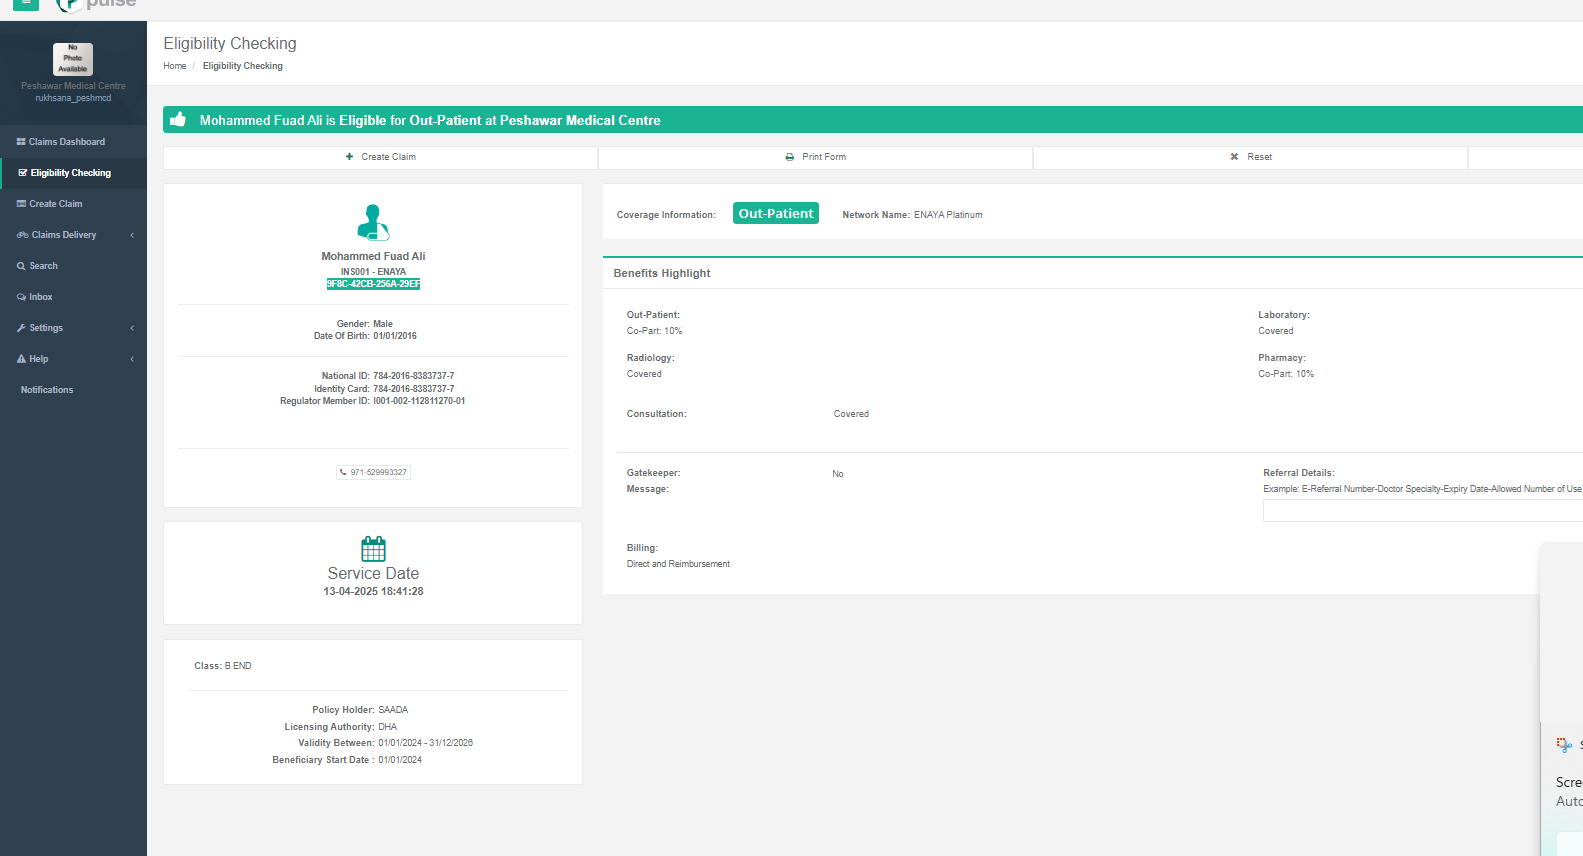Expand the Settings sidebar submenu arrow

(x=131, y=328)
